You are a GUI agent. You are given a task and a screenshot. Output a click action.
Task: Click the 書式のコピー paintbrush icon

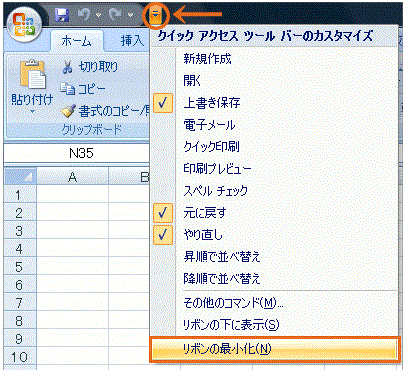[68, 111]
